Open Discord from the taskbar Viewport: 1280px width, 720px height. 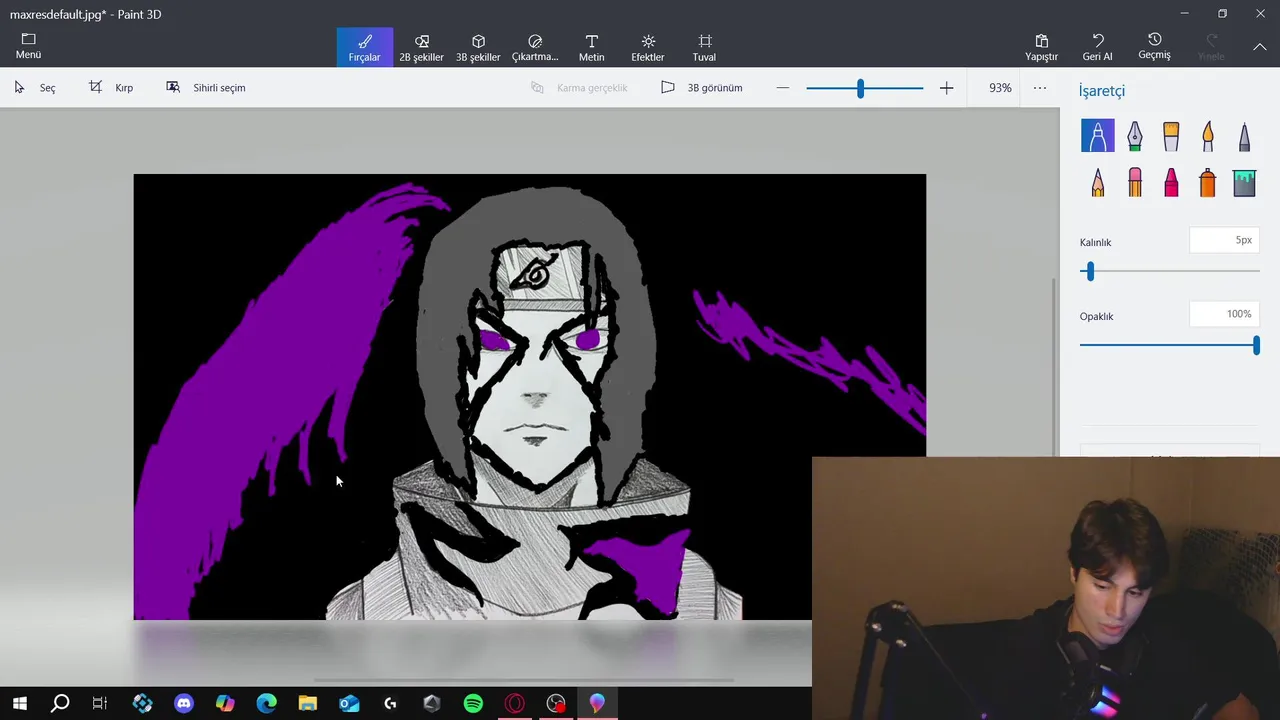pyautogui.click(x=184, y=704)
